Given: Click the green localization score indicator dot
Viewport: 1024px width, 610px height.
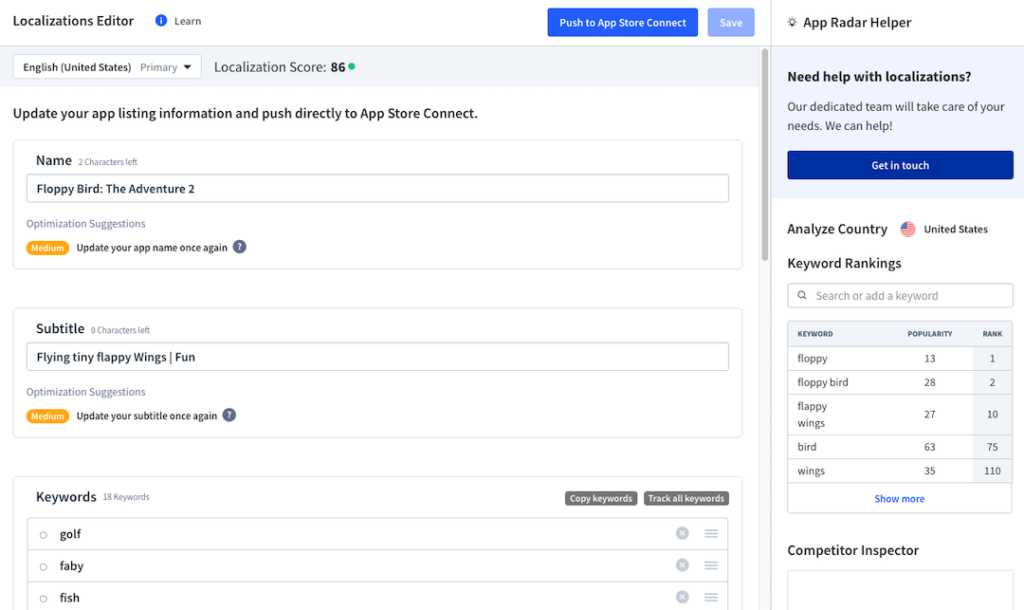Looking at the screenshot, I should tap(351, 67).
